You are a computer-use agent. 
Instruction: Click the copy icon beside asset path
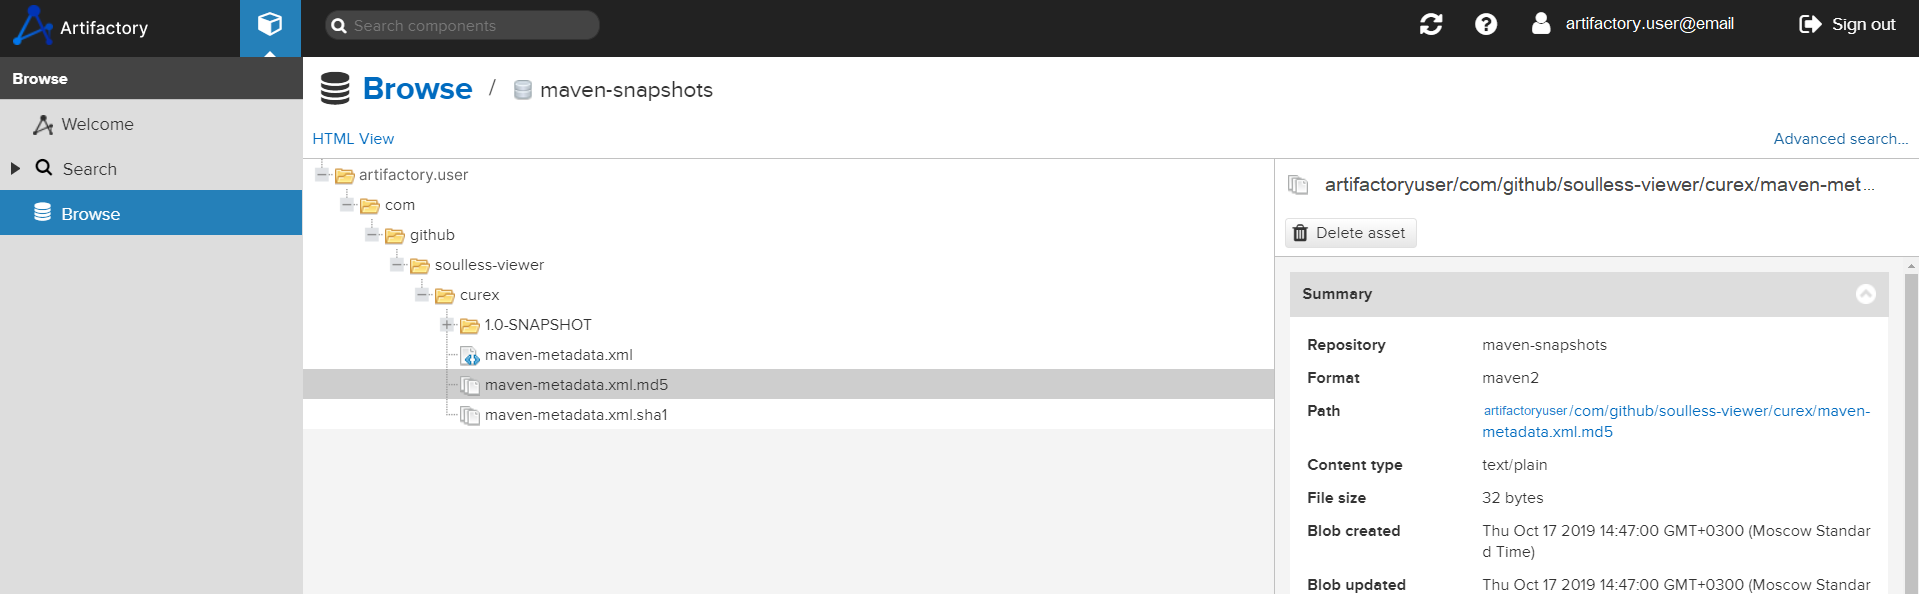[1298, 185]
